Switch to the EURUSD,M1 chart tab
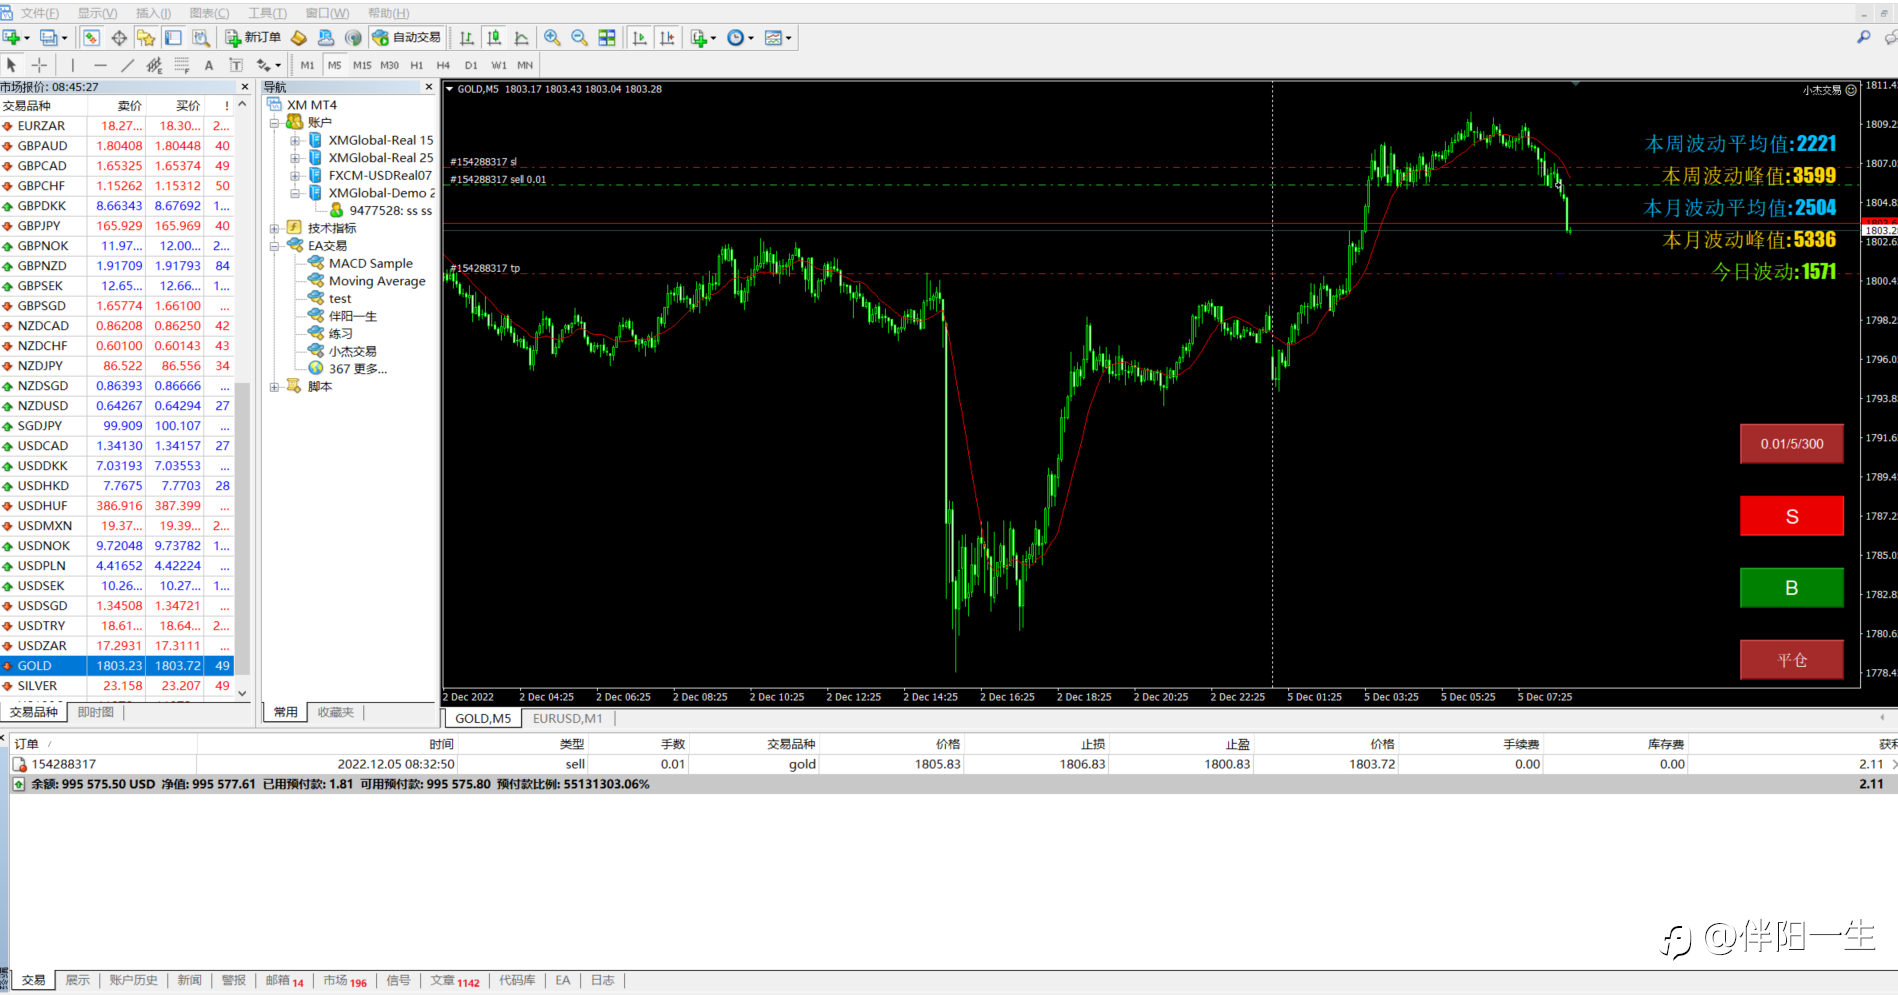1898x995 pixels. pyautogui.click(x=567, y=718)
